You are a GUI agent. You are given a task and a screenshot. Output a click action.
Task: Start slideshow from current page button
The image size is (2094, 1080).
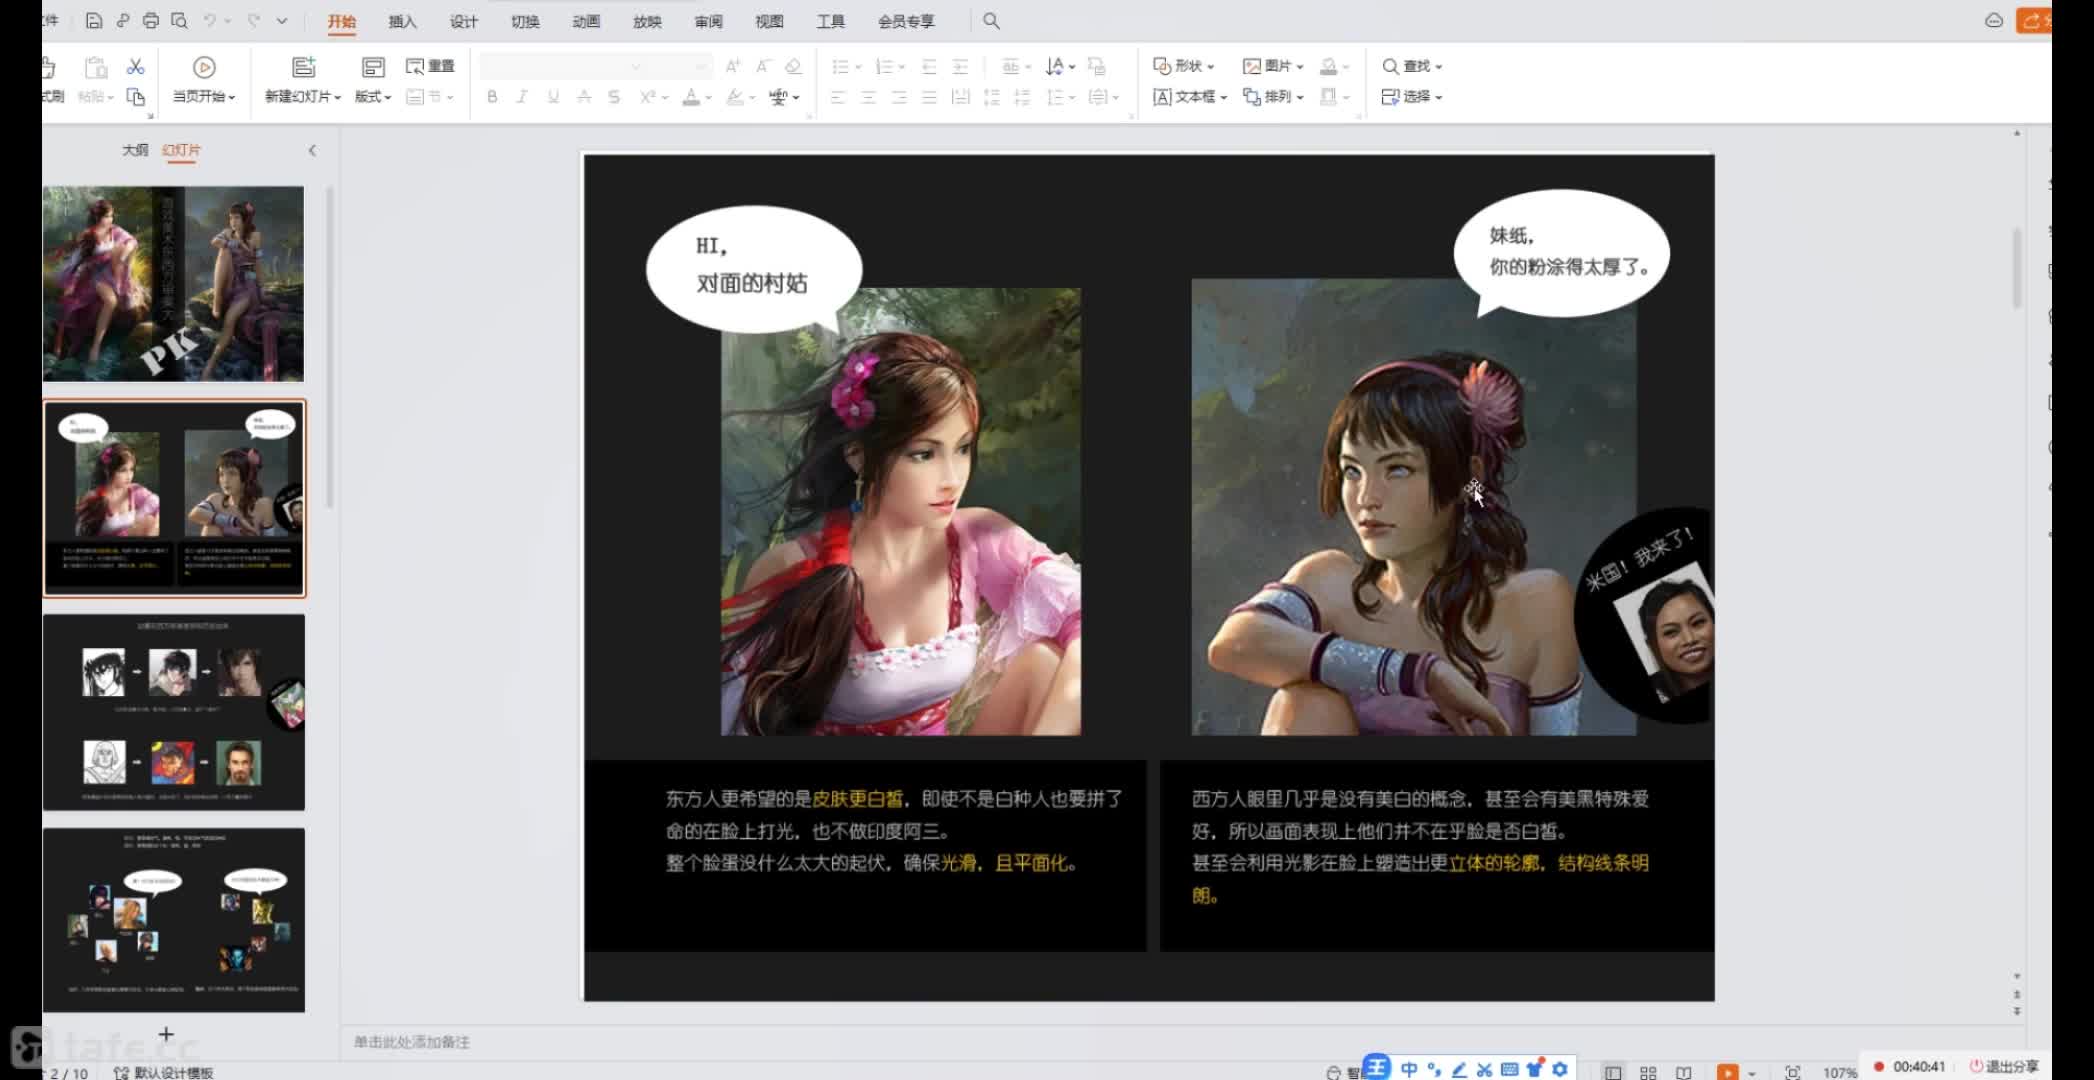204,67
